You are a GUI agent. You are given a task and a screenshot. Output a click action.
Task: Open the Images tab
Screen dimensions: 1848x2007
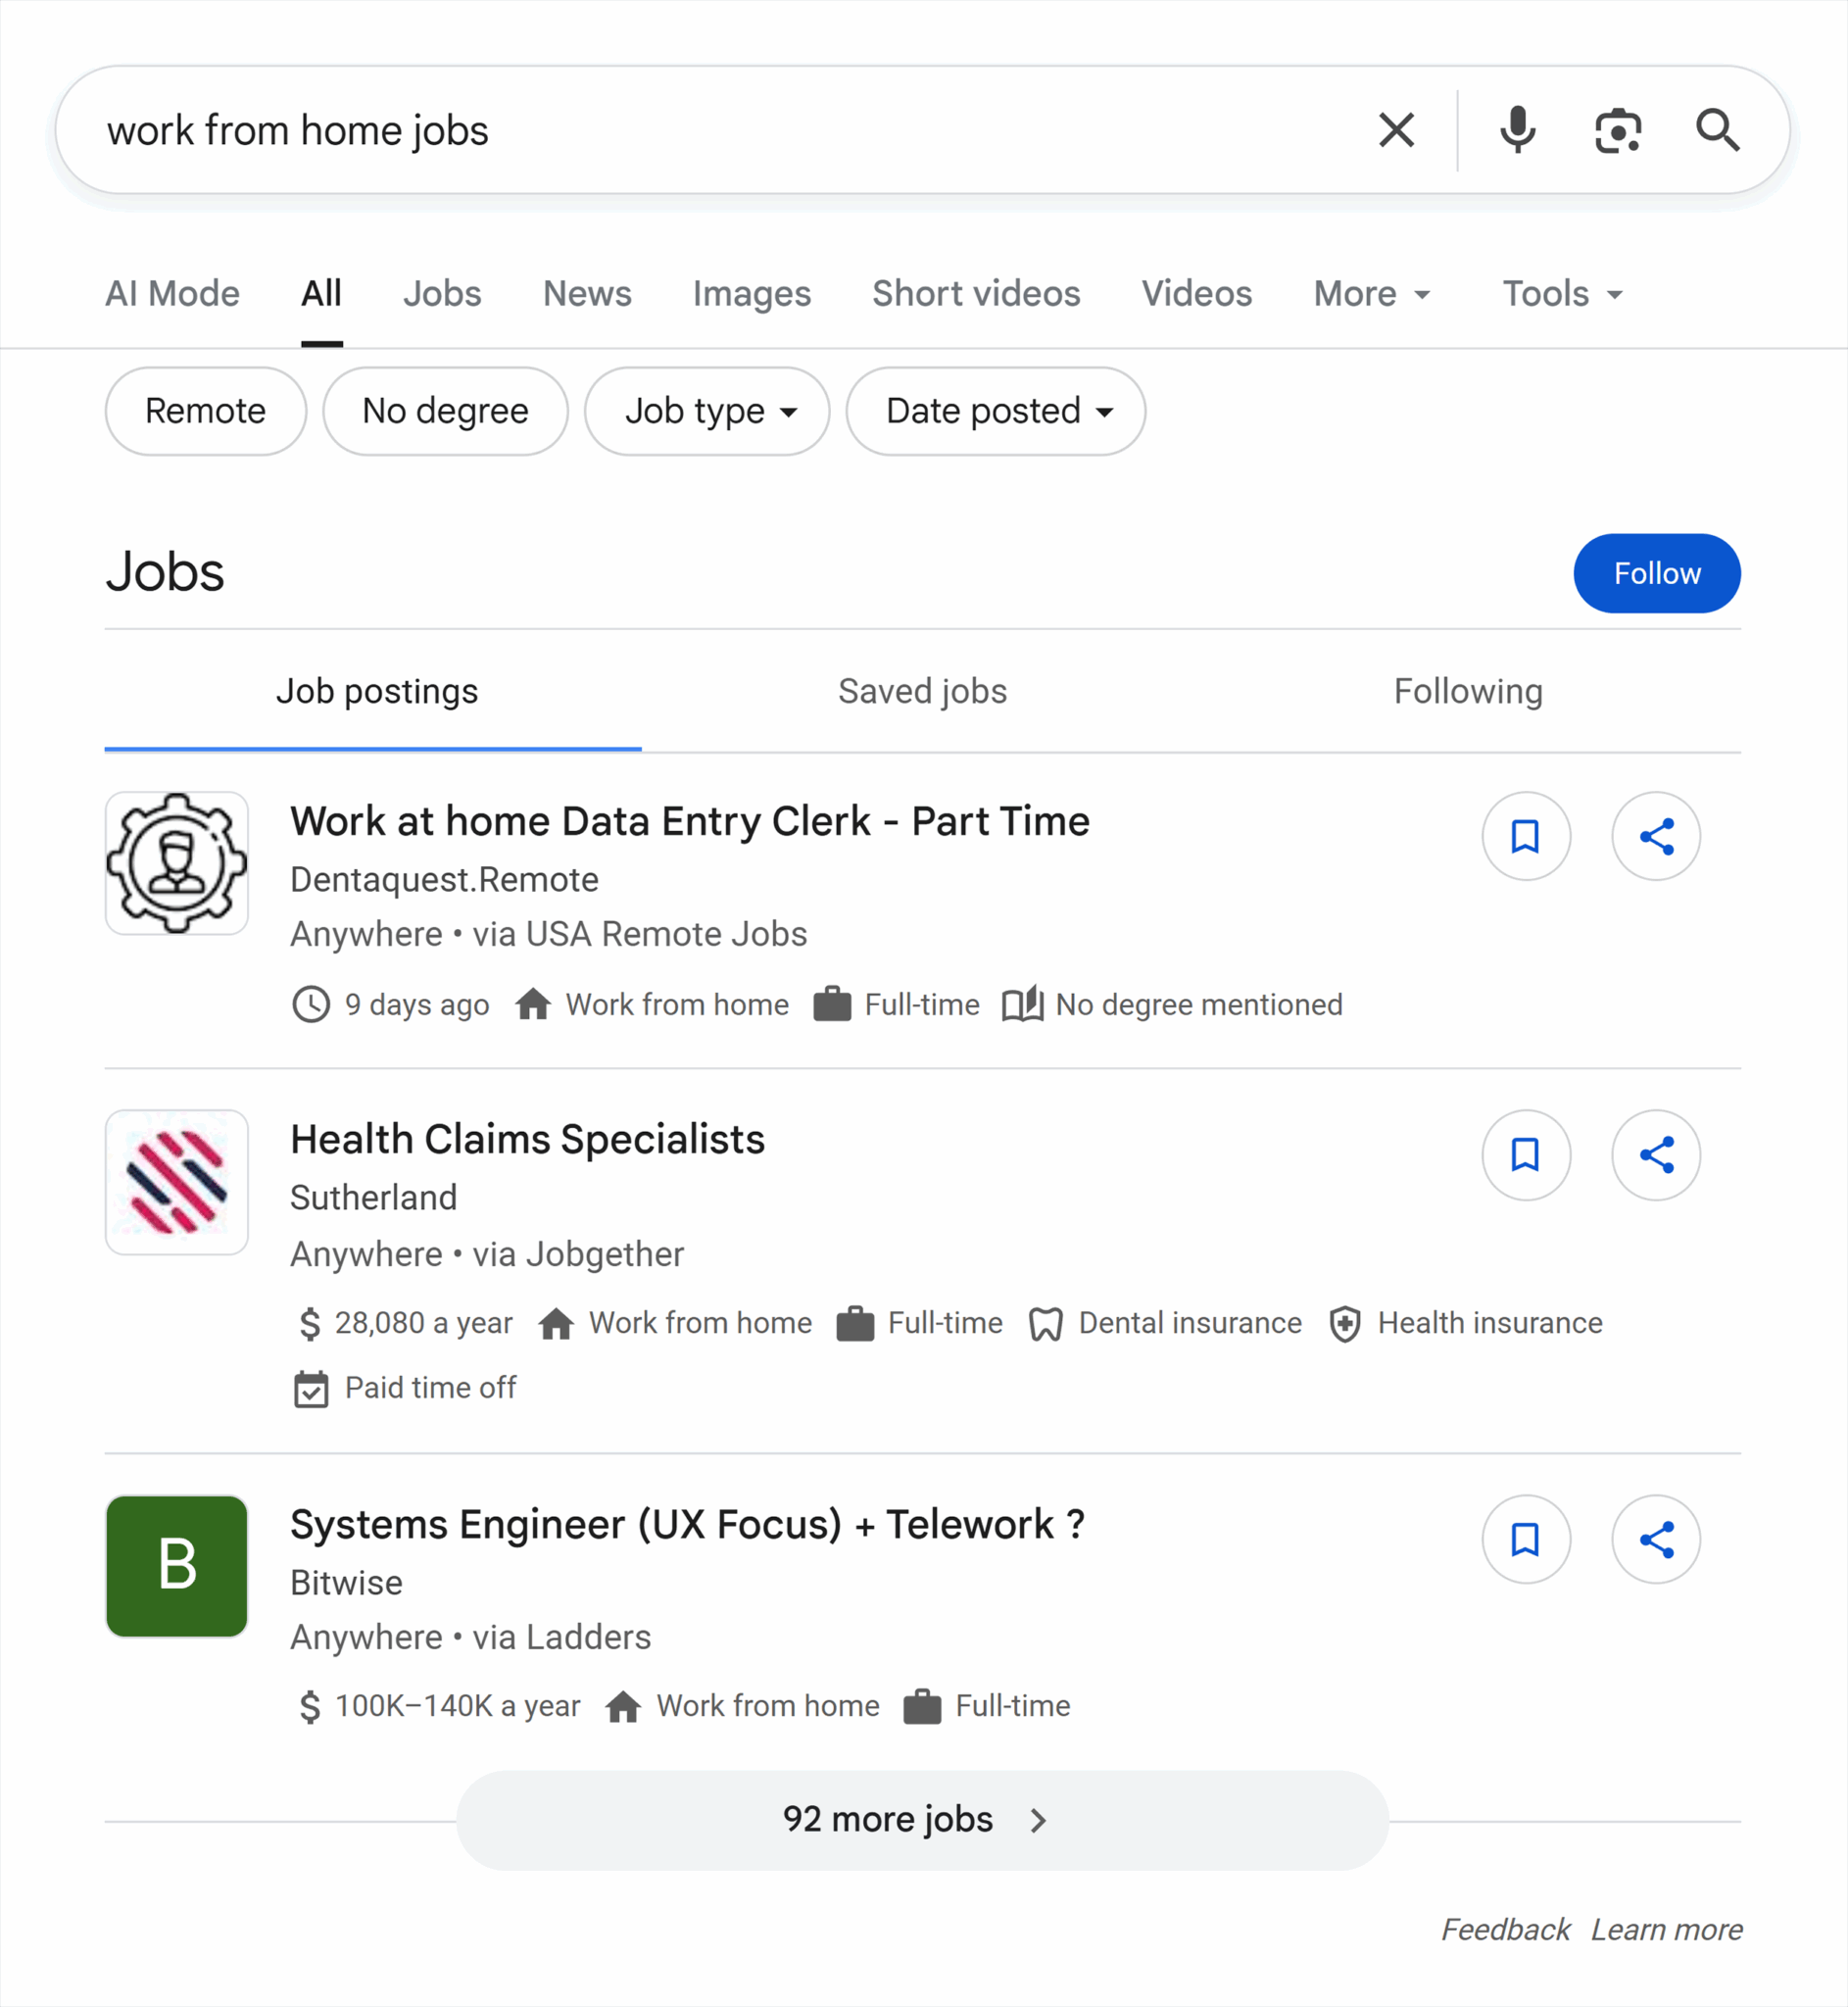coord(752,294)
